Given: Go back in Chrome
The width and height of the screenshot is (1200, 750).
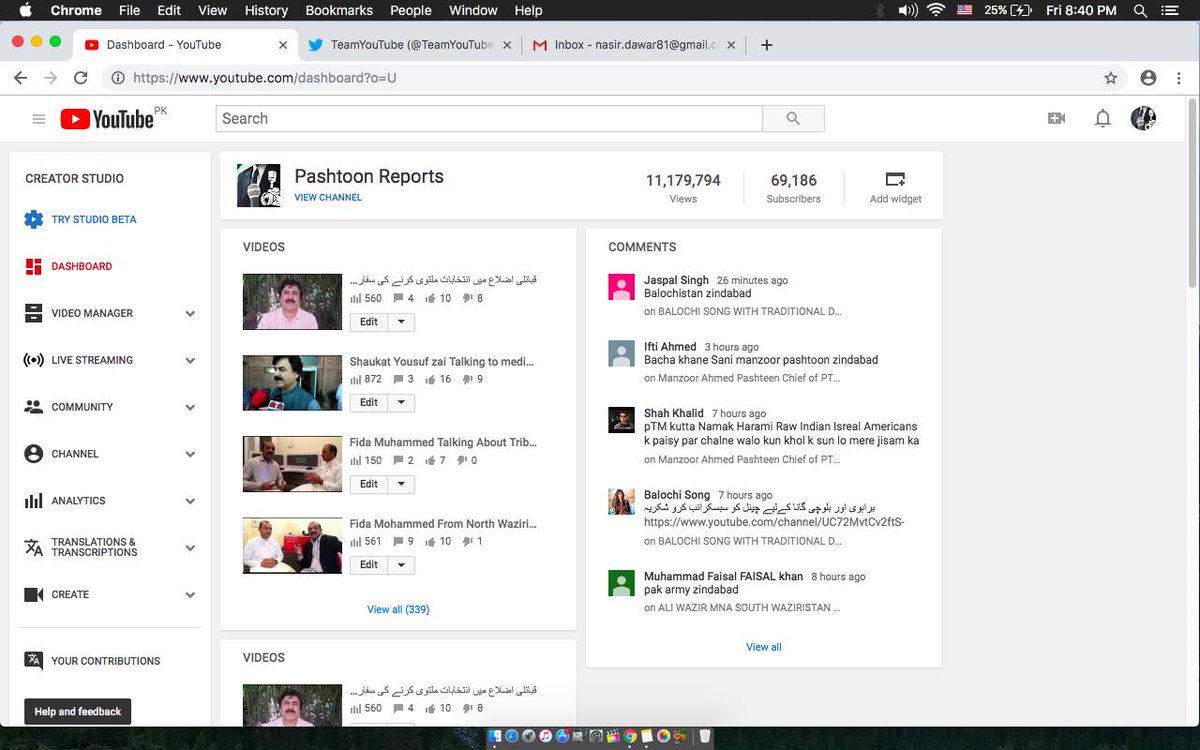Looking at the screenshot, I should click(22, 78).
